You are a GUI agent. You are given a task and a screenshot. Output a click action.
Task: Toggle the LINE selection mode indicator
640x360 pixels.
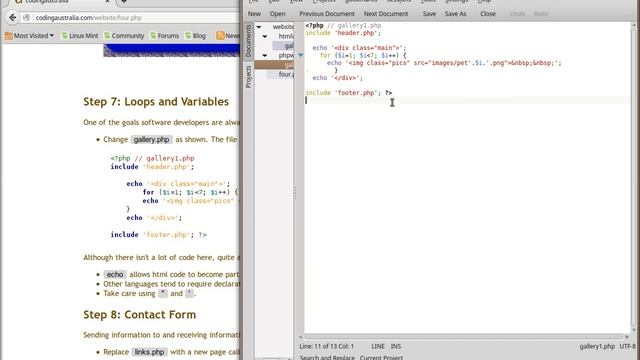(x=378, y=347)
